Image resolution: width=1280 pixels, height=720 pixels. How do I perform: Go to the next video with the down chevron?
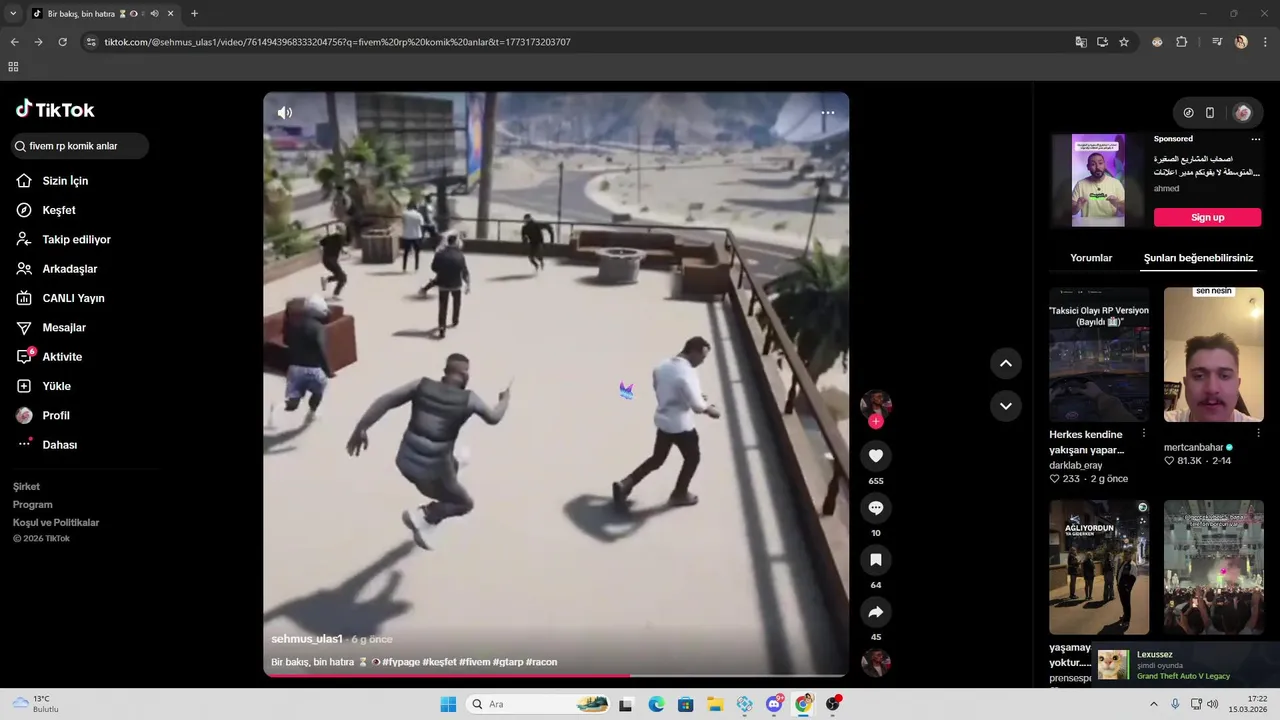(1006, 406)
